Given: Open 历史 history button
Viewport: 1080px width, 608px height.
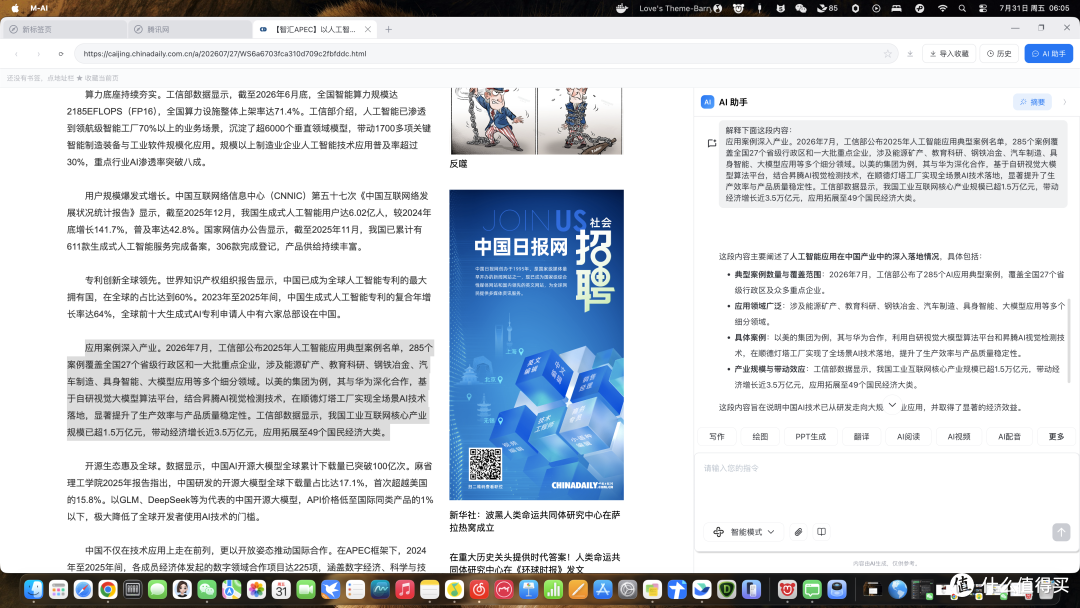Looking at the screenshot, I should 999,54.
